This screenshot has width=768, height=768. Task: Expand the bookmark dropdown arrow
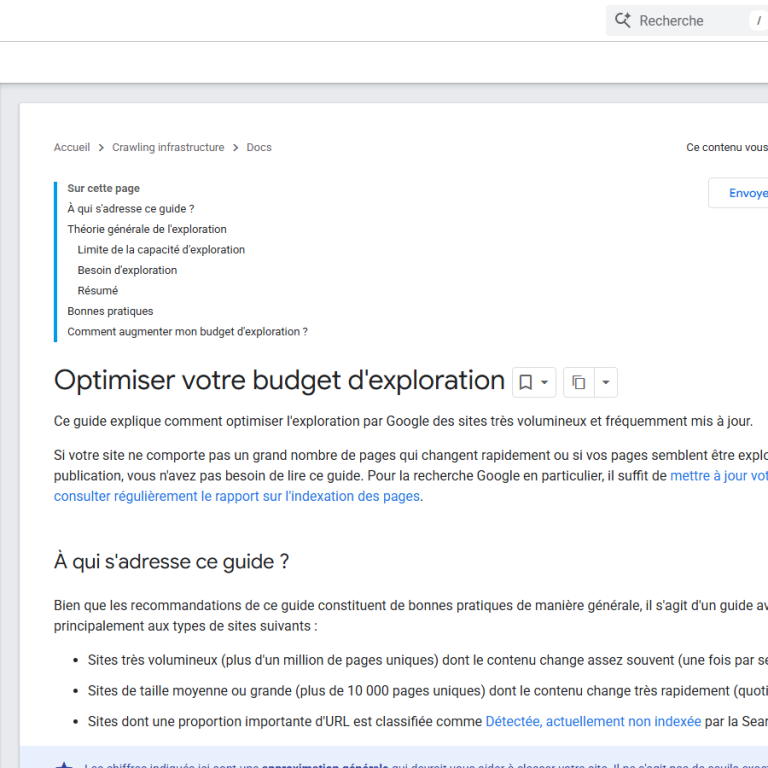point(545,382)
